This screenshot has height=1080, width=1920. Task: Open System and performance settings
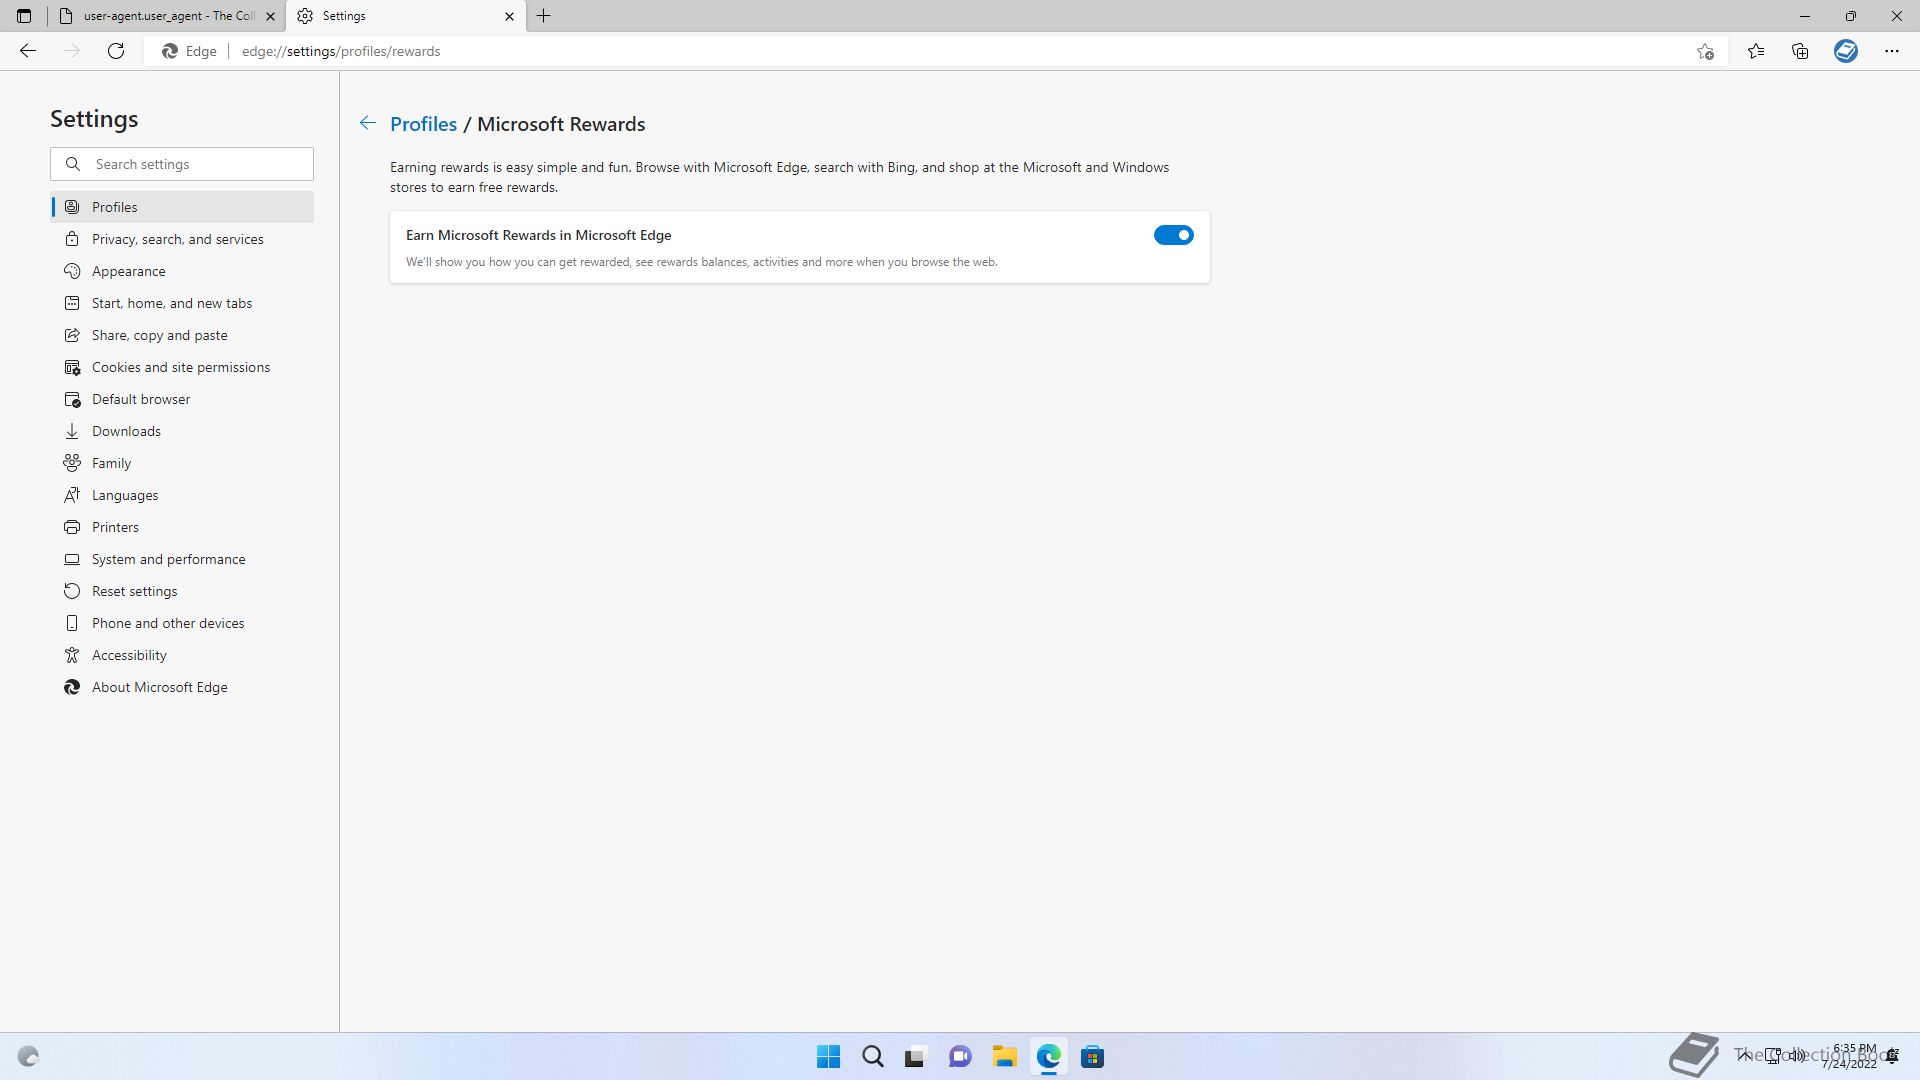click(182, 559)
